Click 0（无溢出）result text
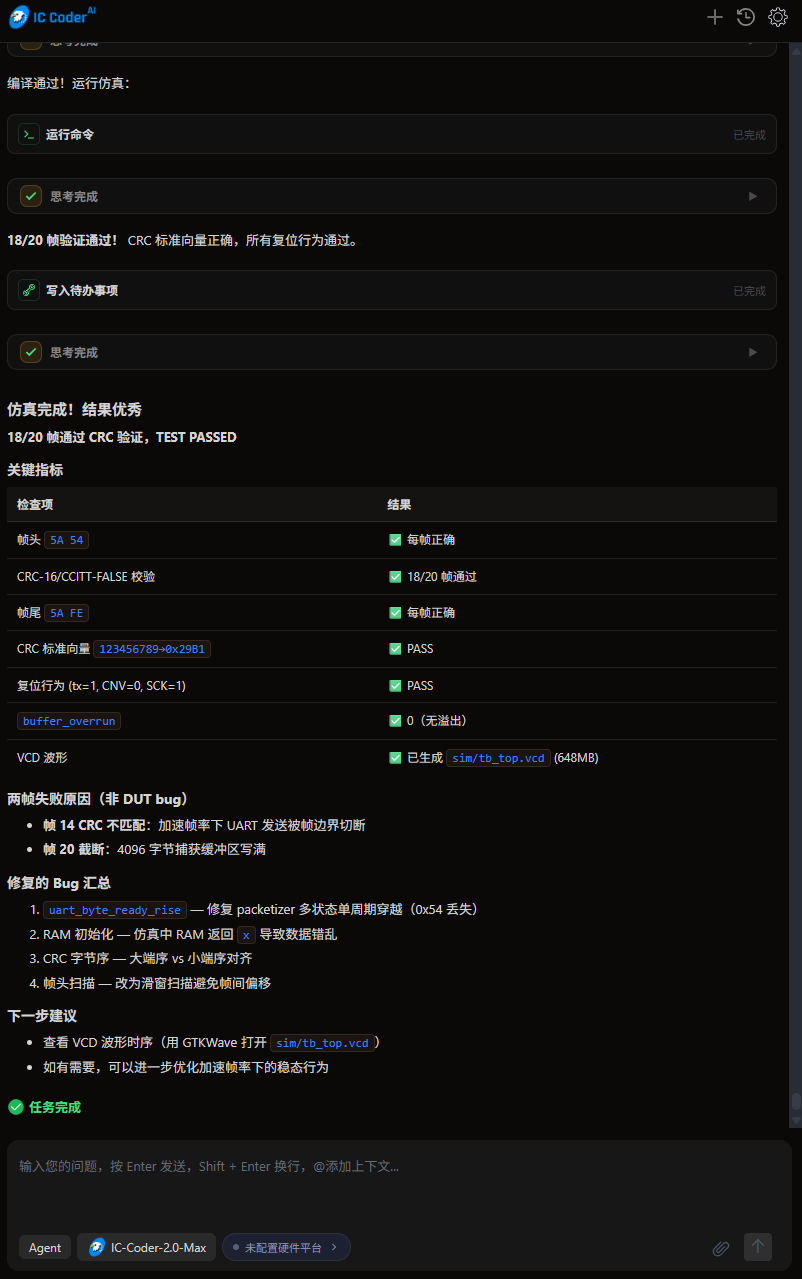The image size is (802, 1279). click(437, 721)
